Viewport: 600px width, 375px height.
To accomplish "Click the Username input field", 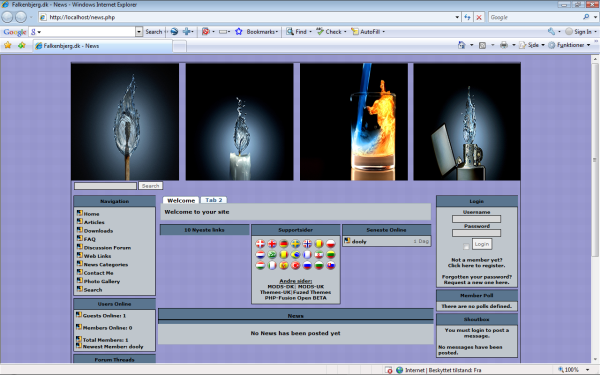I will (476, 219).
